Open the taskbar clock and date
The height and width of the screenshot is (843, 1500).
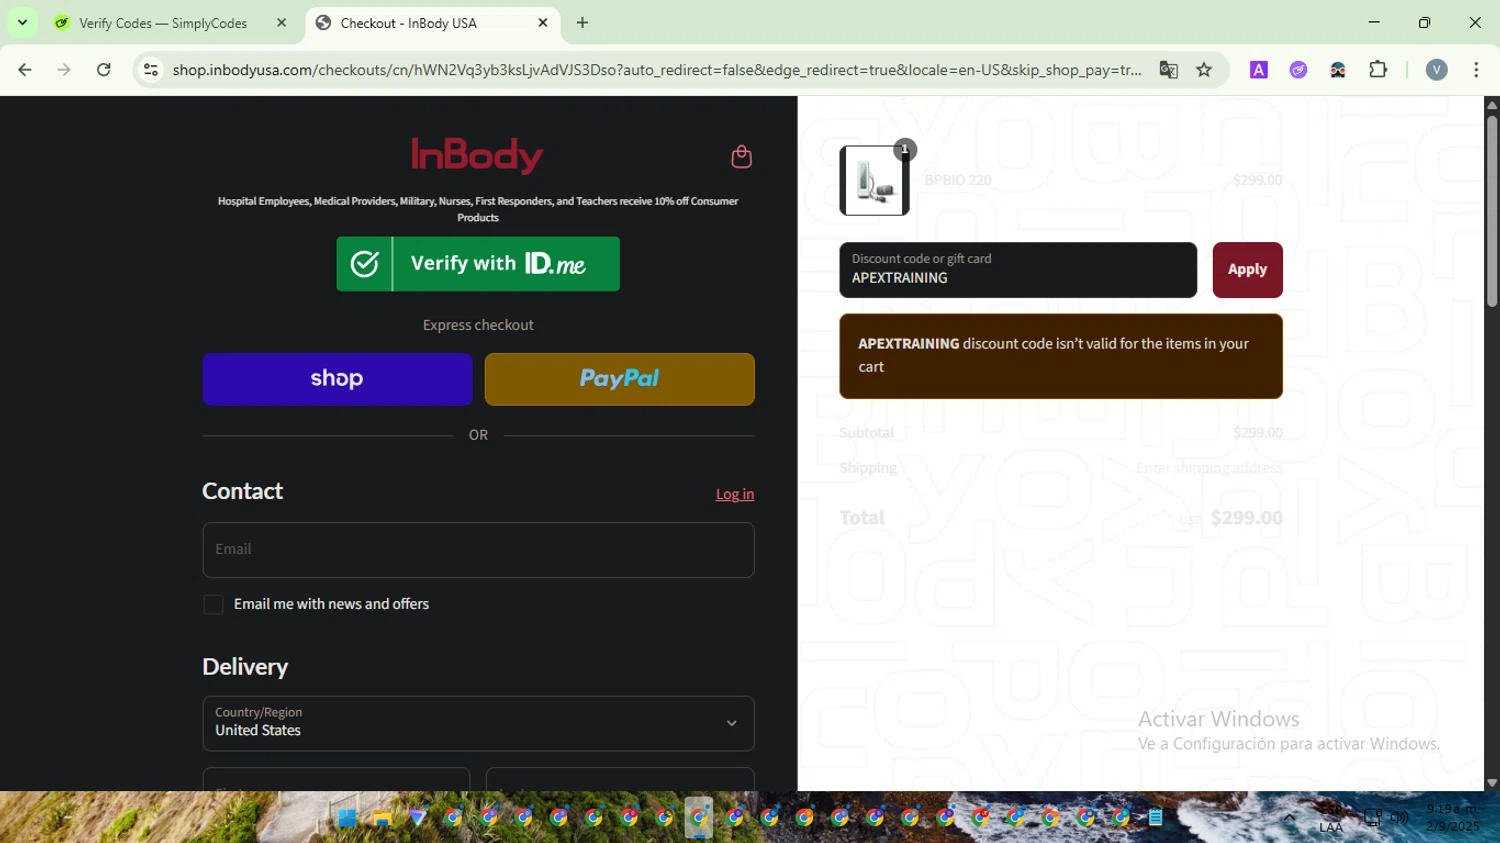pyautogui.click(x=1452, y=818)
